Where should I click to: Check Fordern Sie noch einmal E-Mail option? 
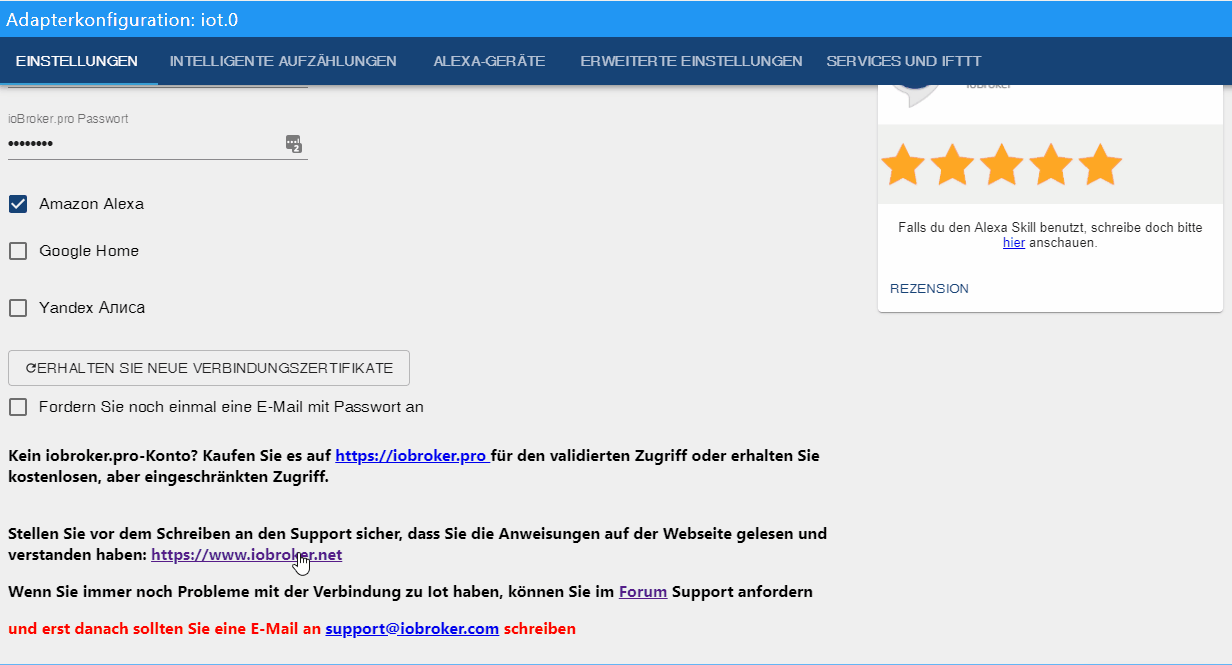tap(18, 407)
